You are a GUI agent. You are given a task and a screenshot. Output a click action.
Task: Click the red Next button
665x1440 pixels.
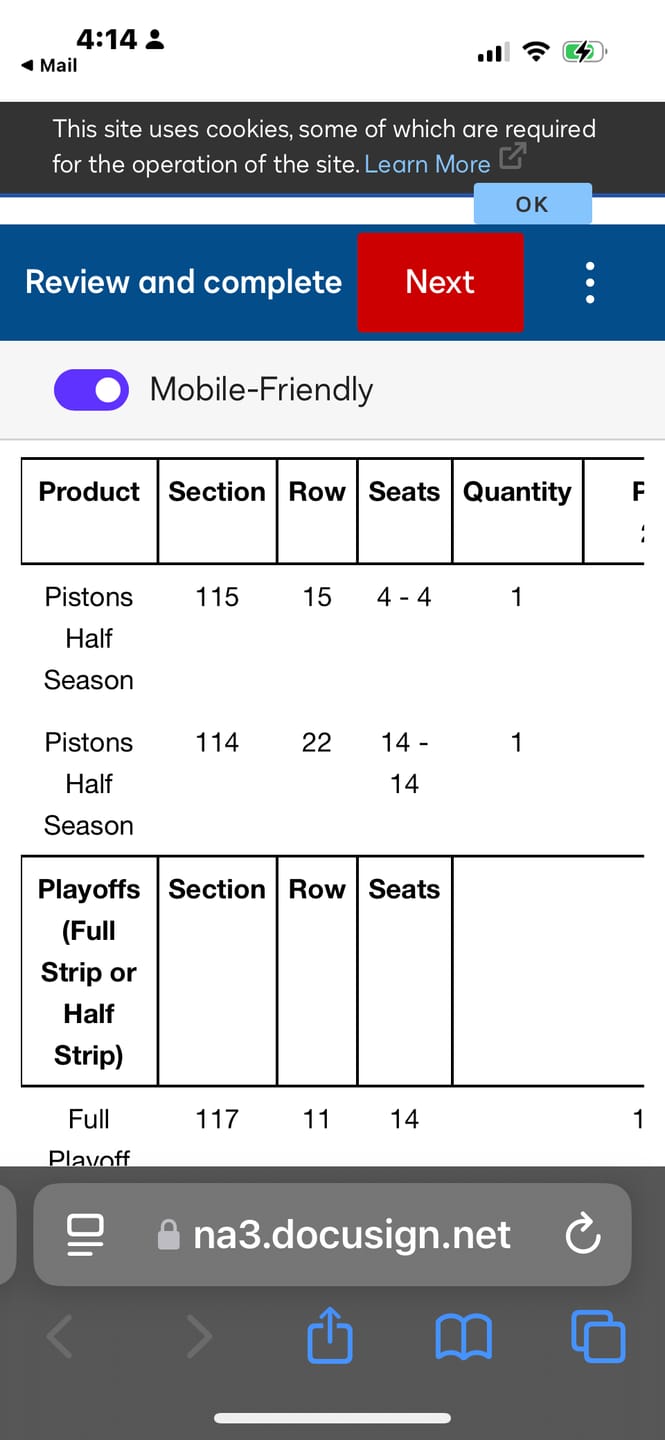coord(440,282)
